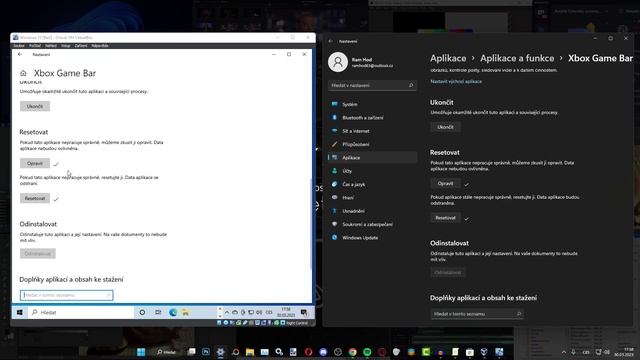This screenshot has width=640, height=360.
Task: Open Soukromí a zabezpečení in sidebar
Action: (x=372, y=224)
